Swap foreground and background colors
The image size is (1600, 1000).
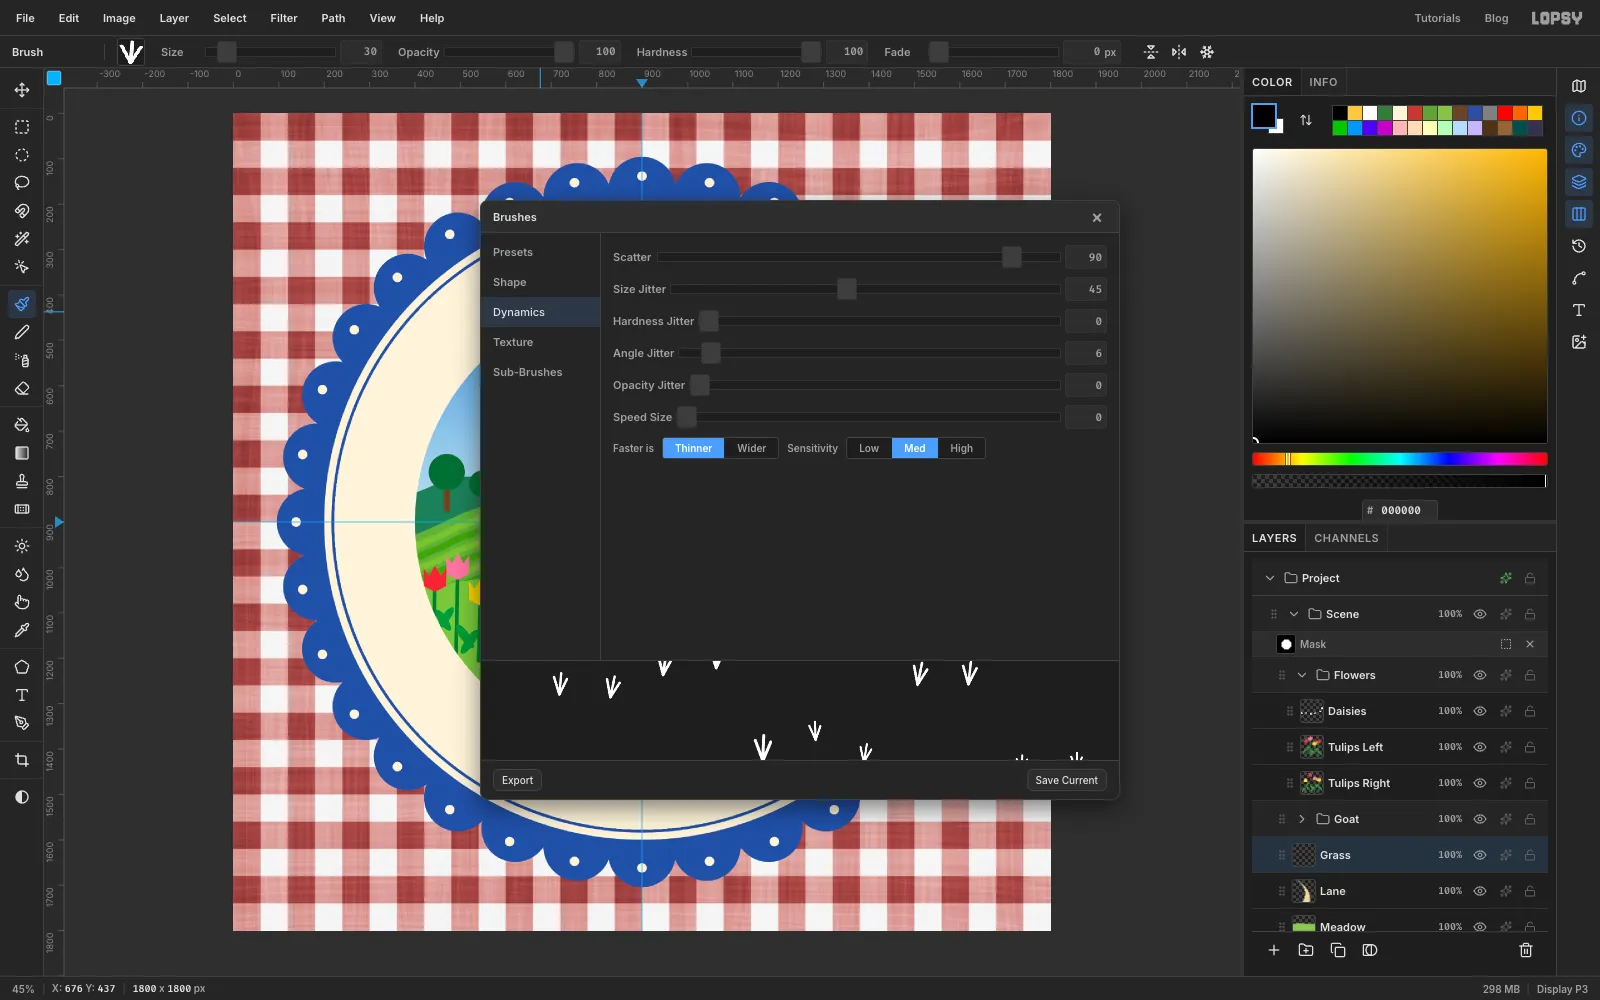1306,120
